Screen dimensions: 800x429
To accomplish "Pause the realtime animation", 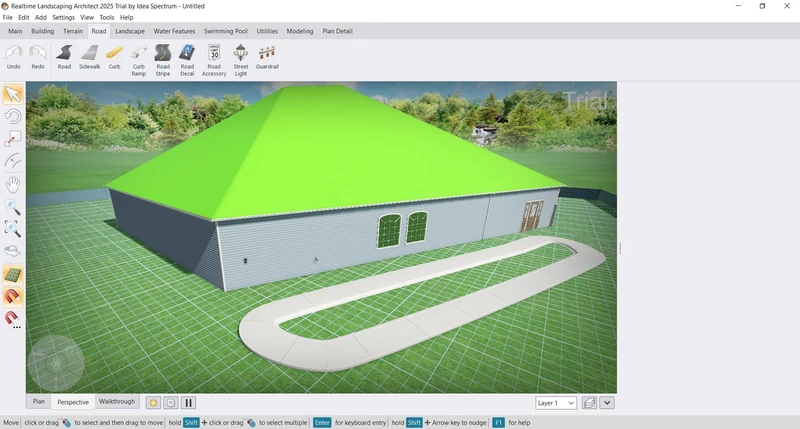I will (188, 403).
